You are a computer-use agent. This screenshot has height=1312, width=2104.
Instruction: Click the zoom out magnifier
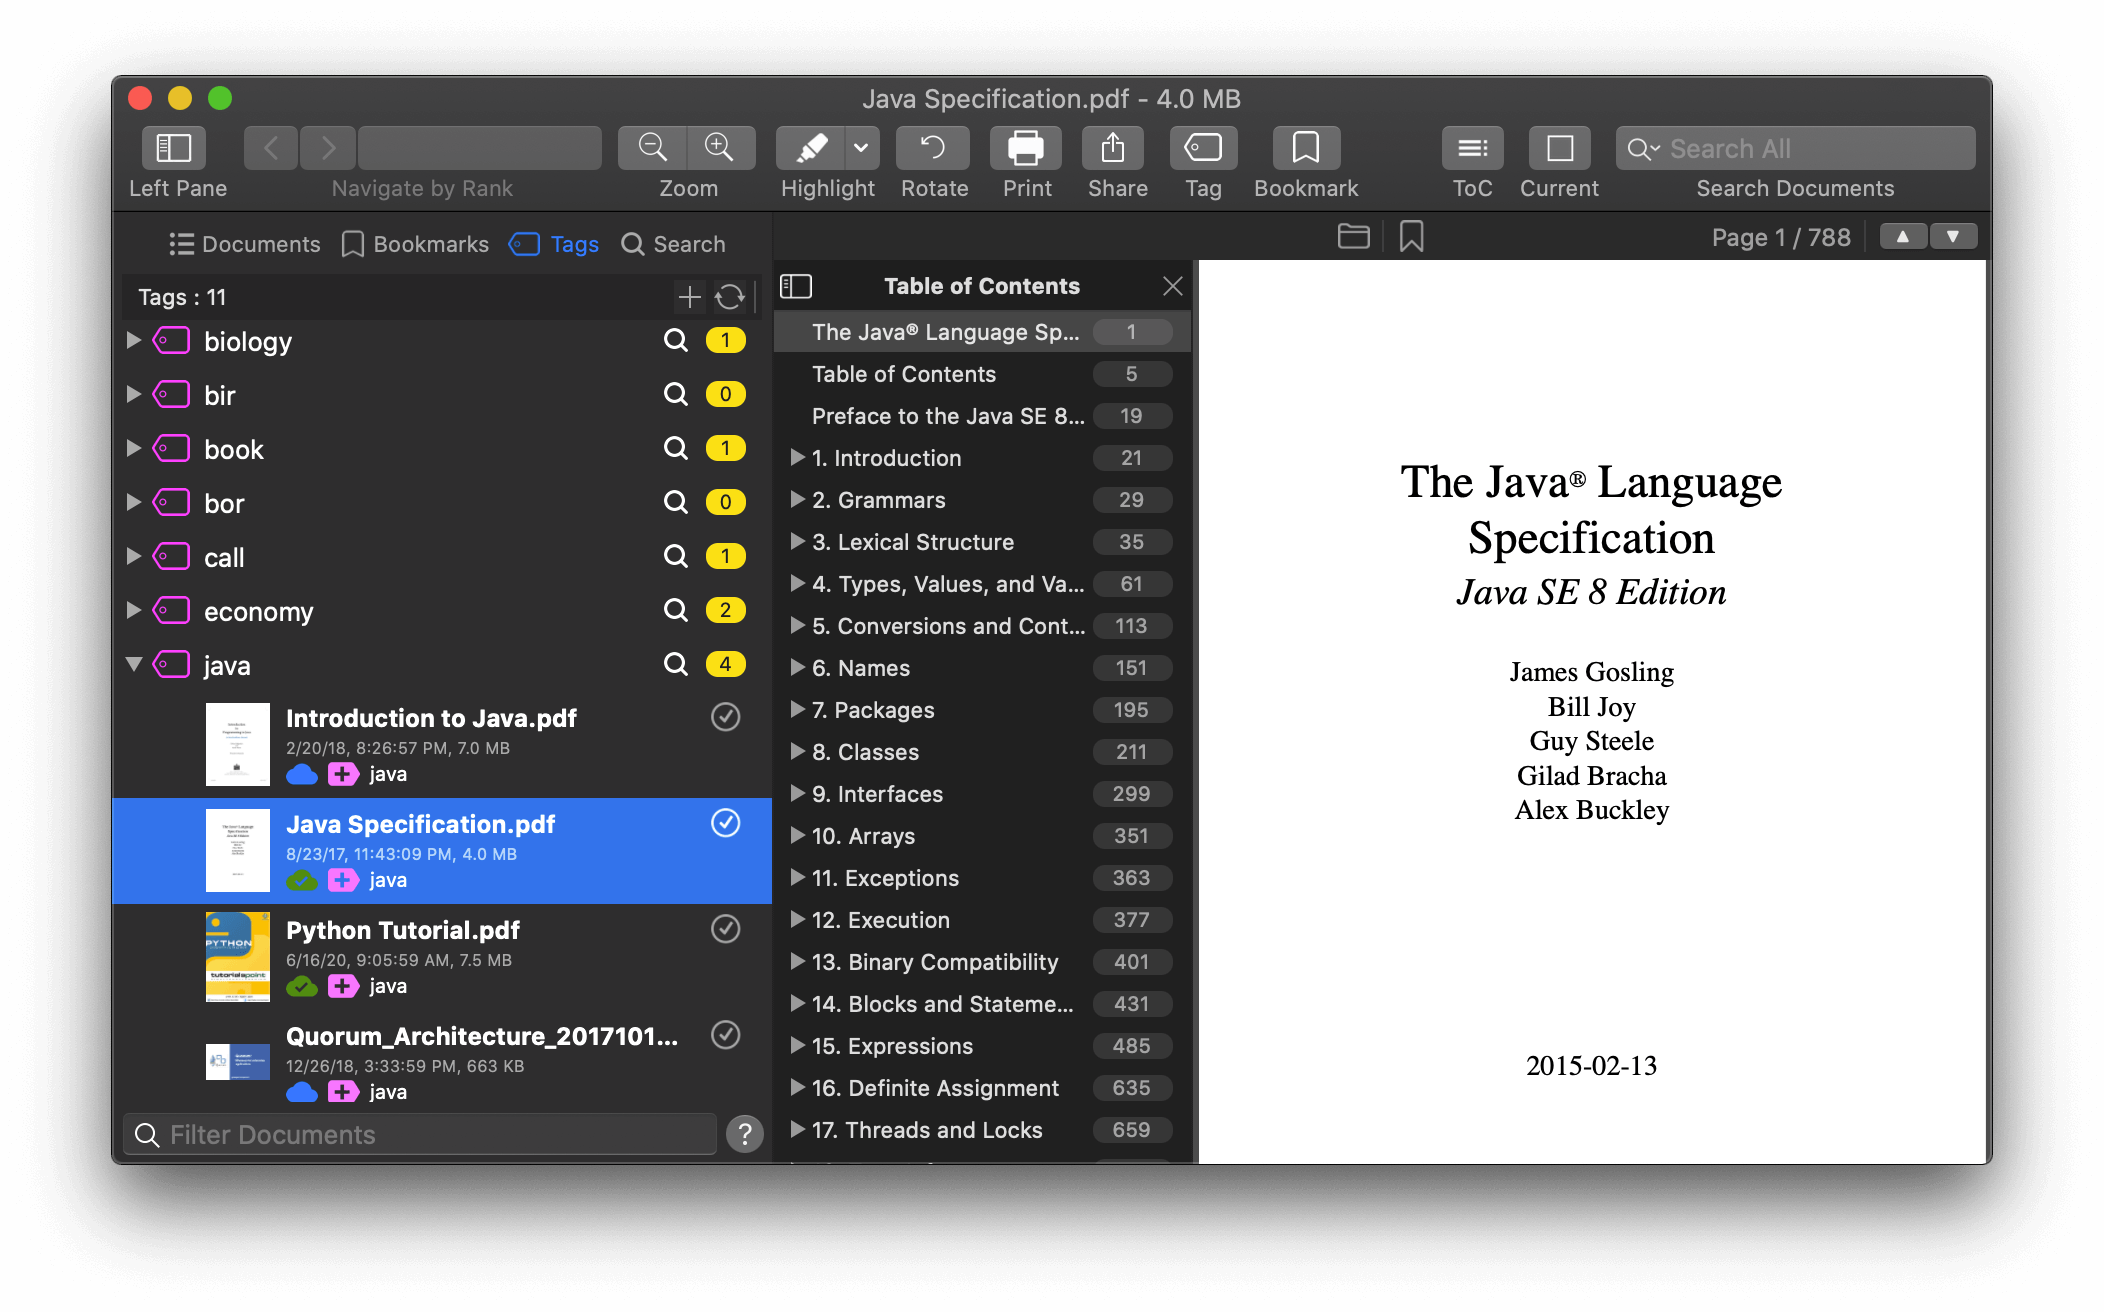tap(652, 148)
